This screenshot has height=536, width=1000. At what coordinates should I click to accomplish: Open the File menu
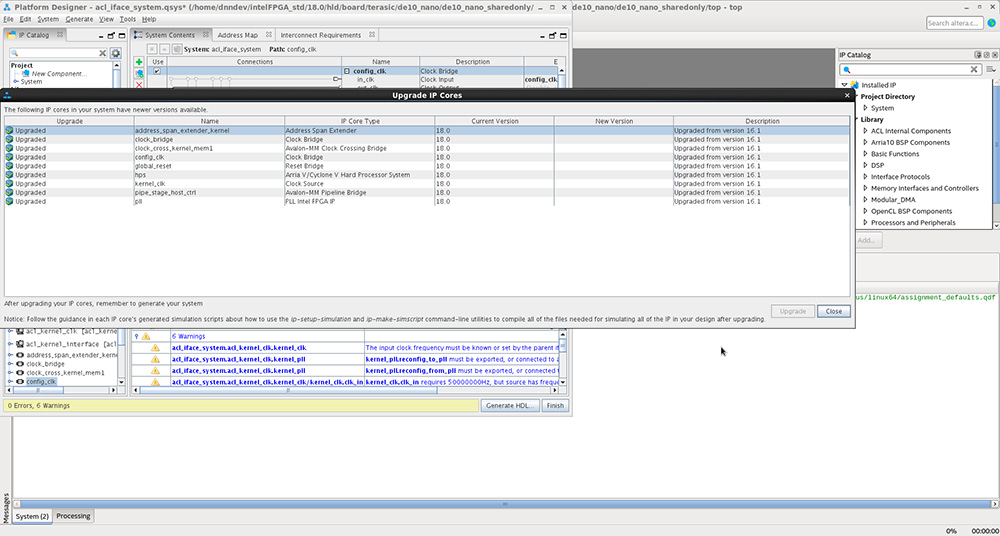pyautogui.click(x=8, y=19)
